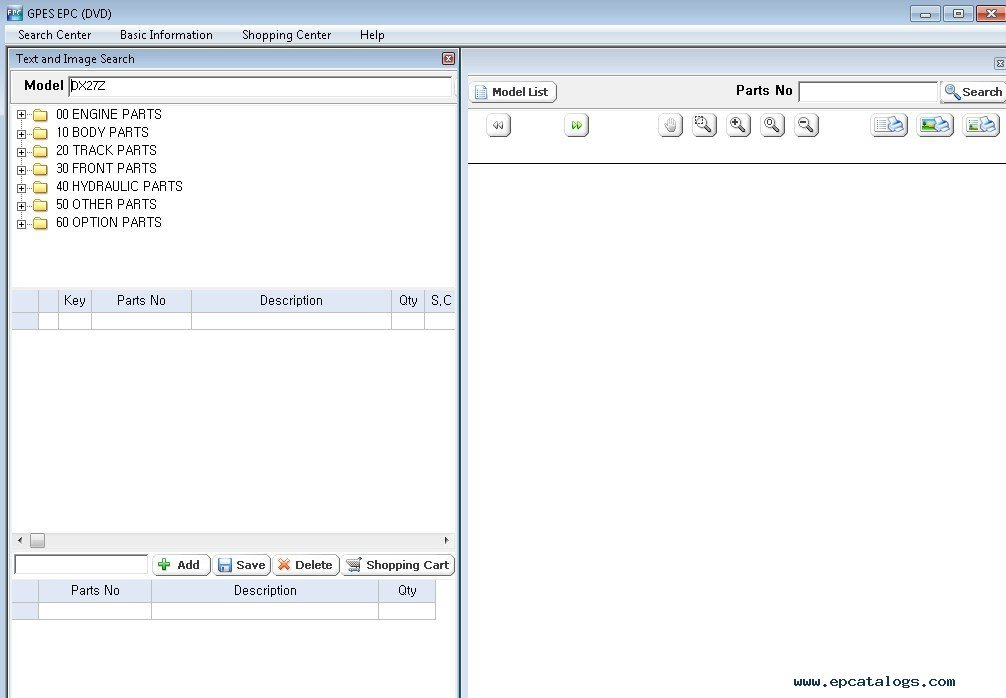Click the 60 OPTION PARTS folder icon
The image size is (1006, 698).
40,223
